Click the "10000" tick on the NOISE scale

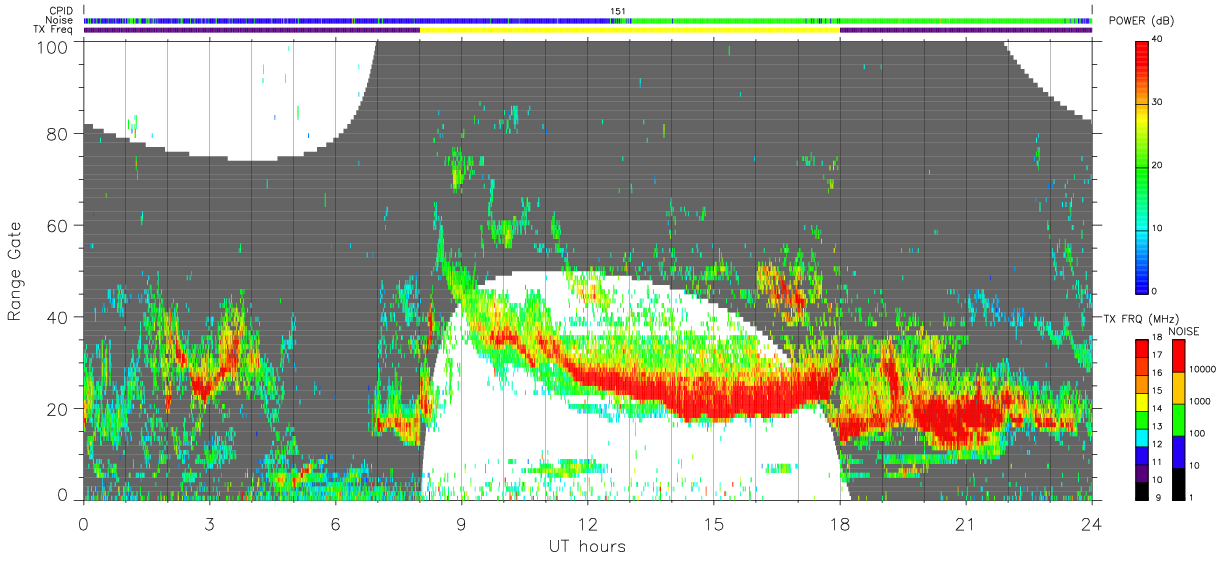click(1205, 370)
